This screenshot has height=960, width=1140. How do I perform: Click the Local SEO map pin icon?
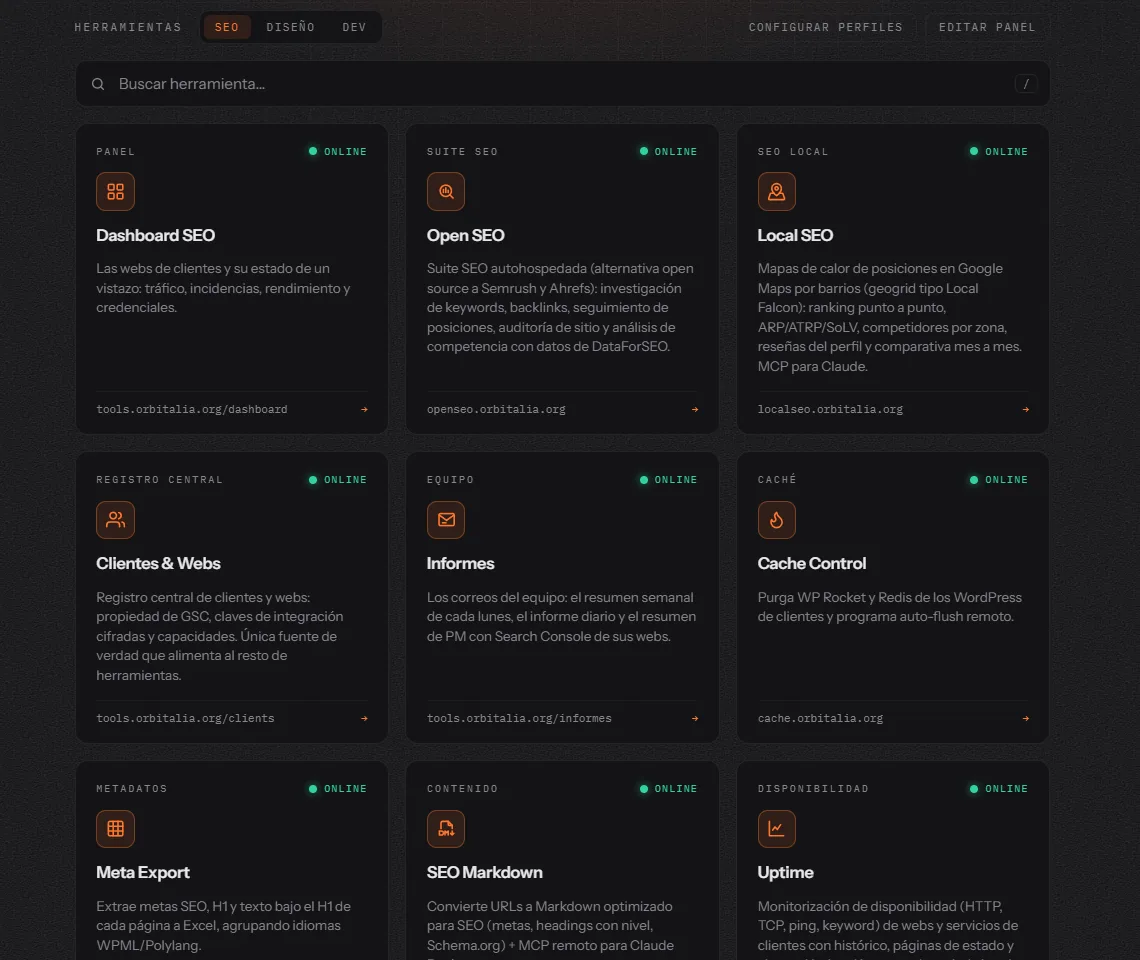(x=776, y=191)
